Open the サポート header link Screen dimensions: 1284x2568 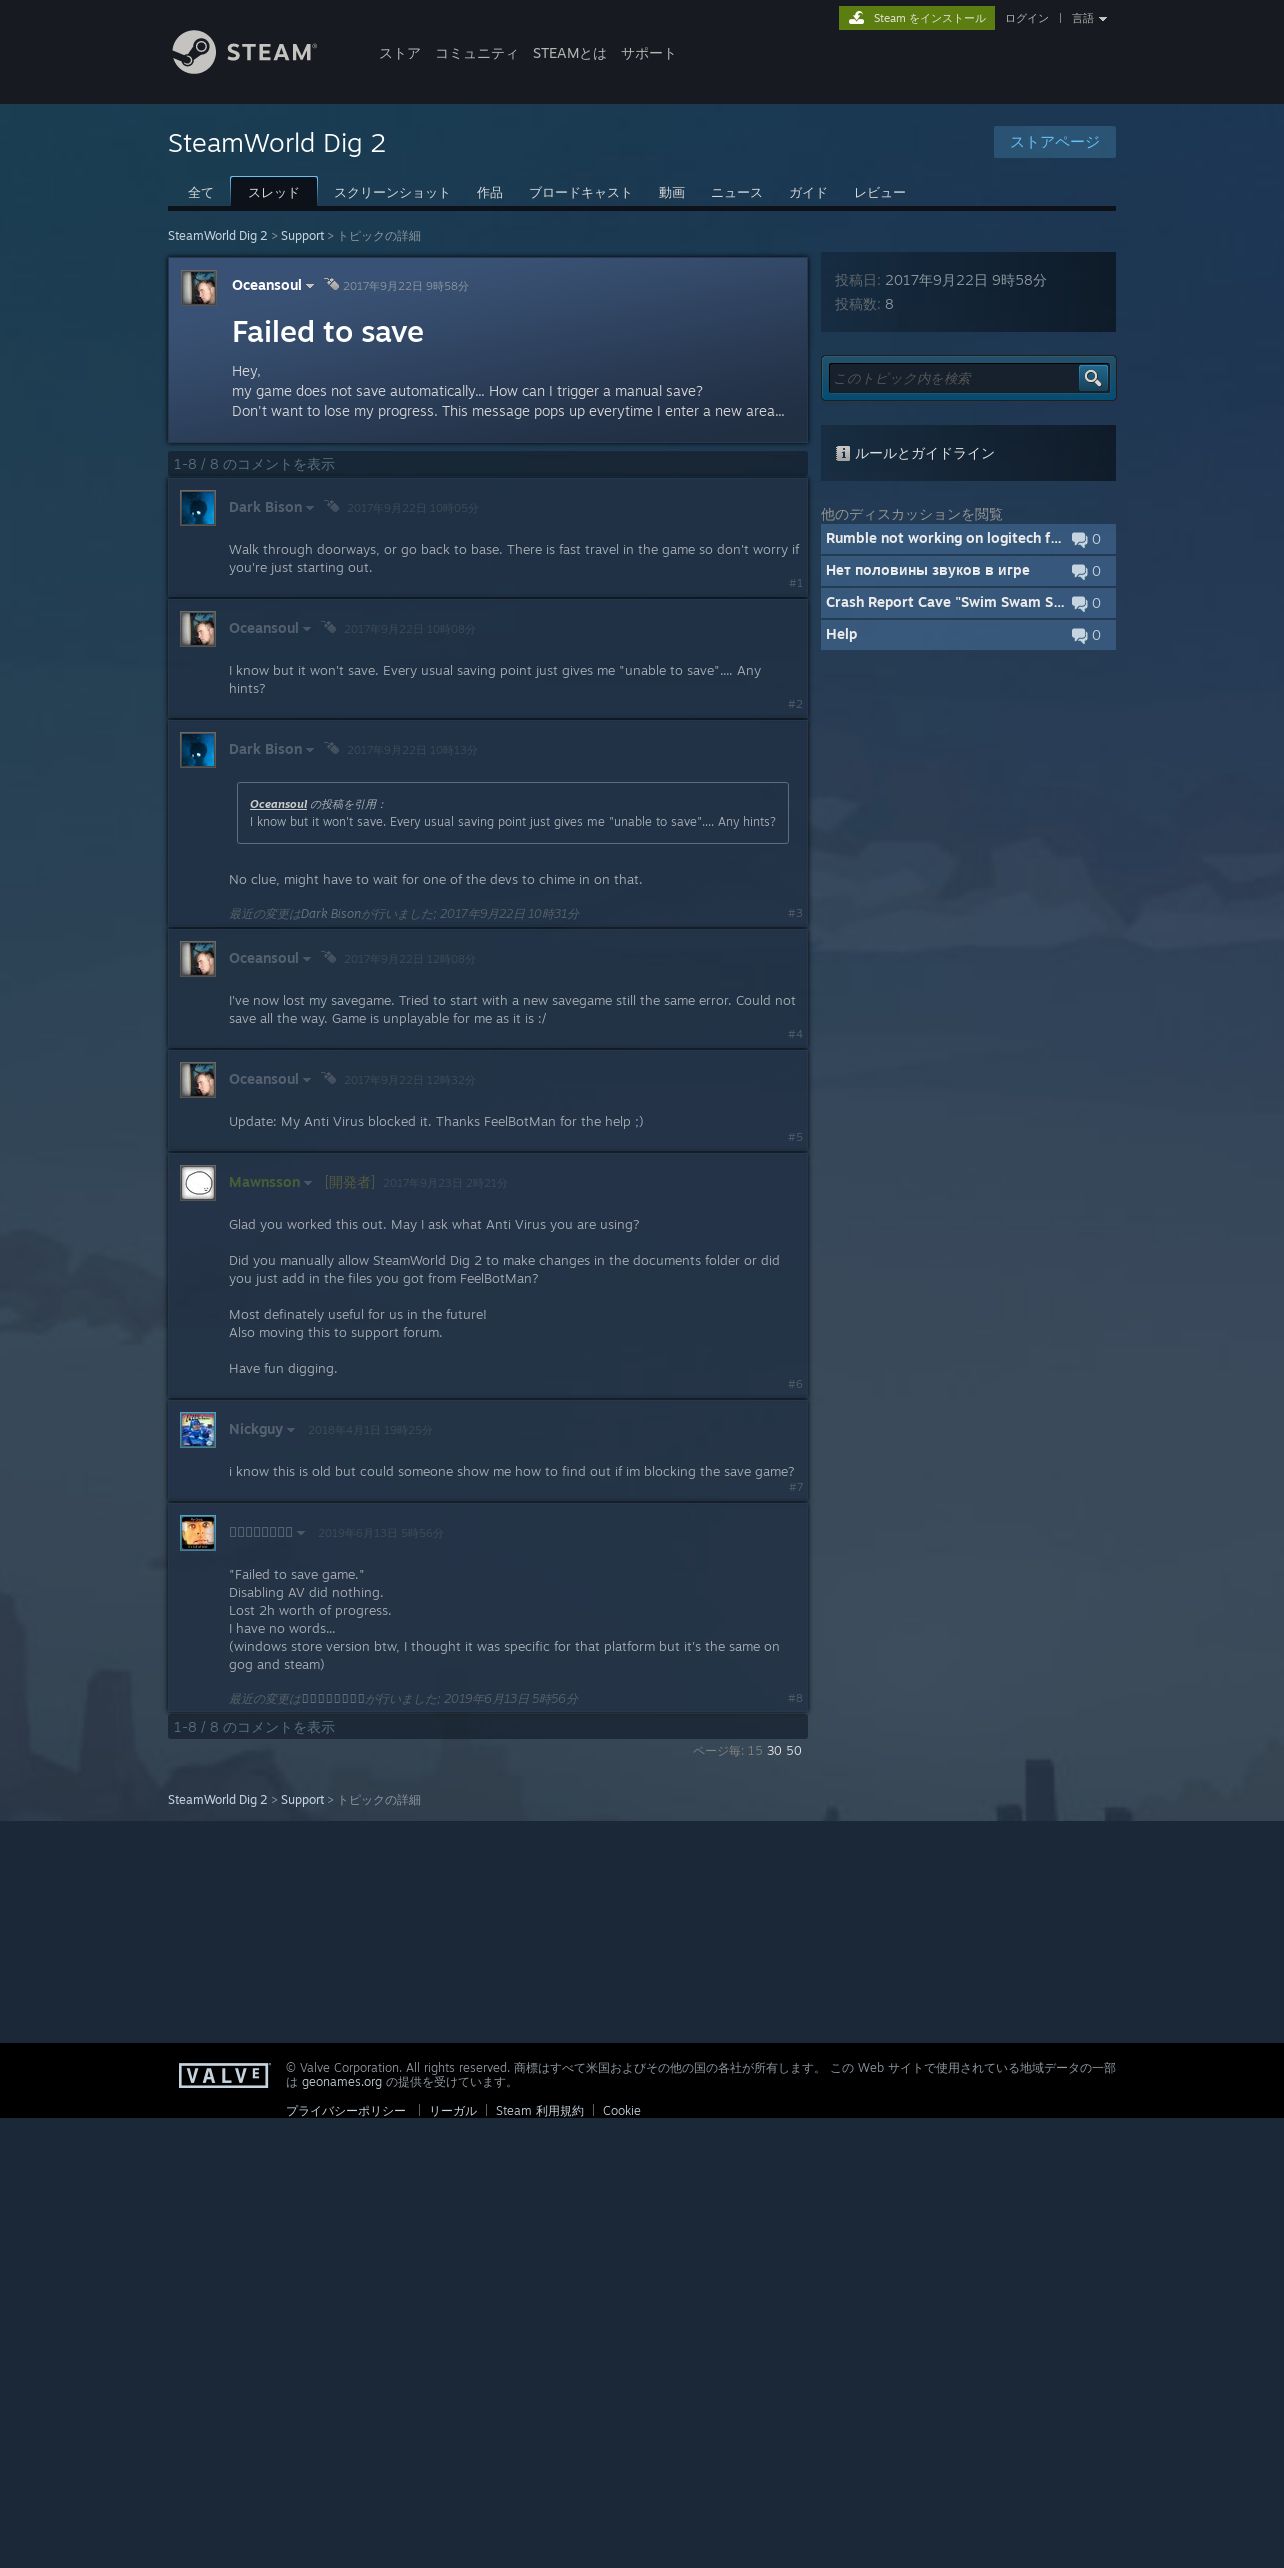pos(648,53)
